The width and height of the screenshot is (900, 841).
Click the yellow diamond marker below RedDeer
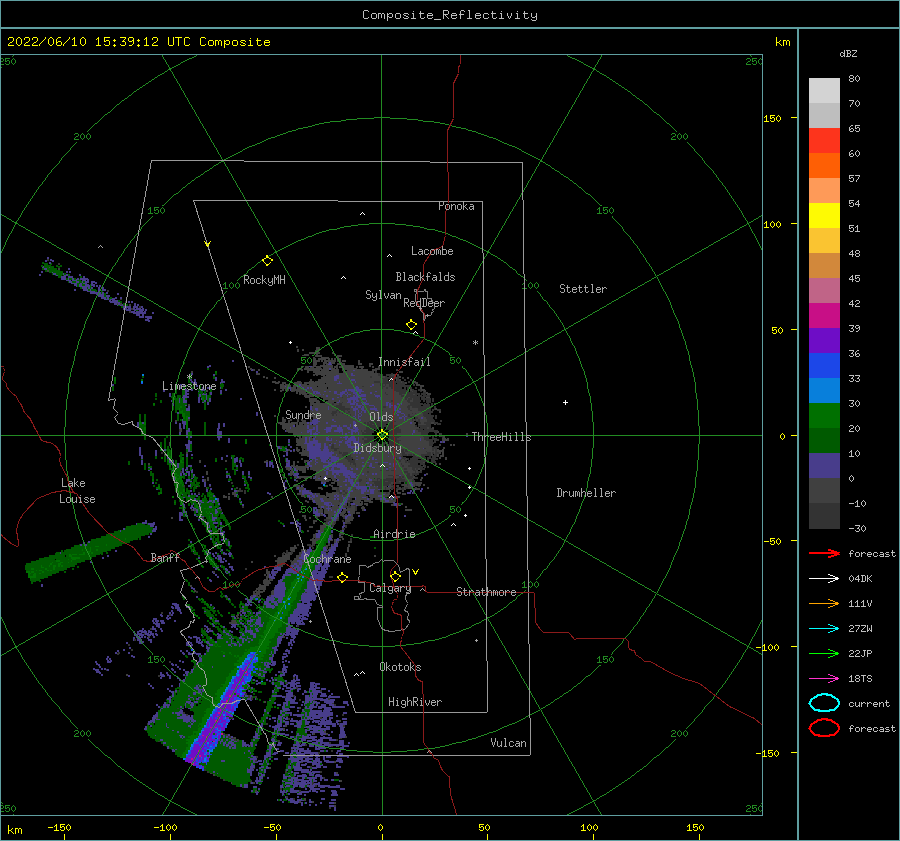point(412,325)
